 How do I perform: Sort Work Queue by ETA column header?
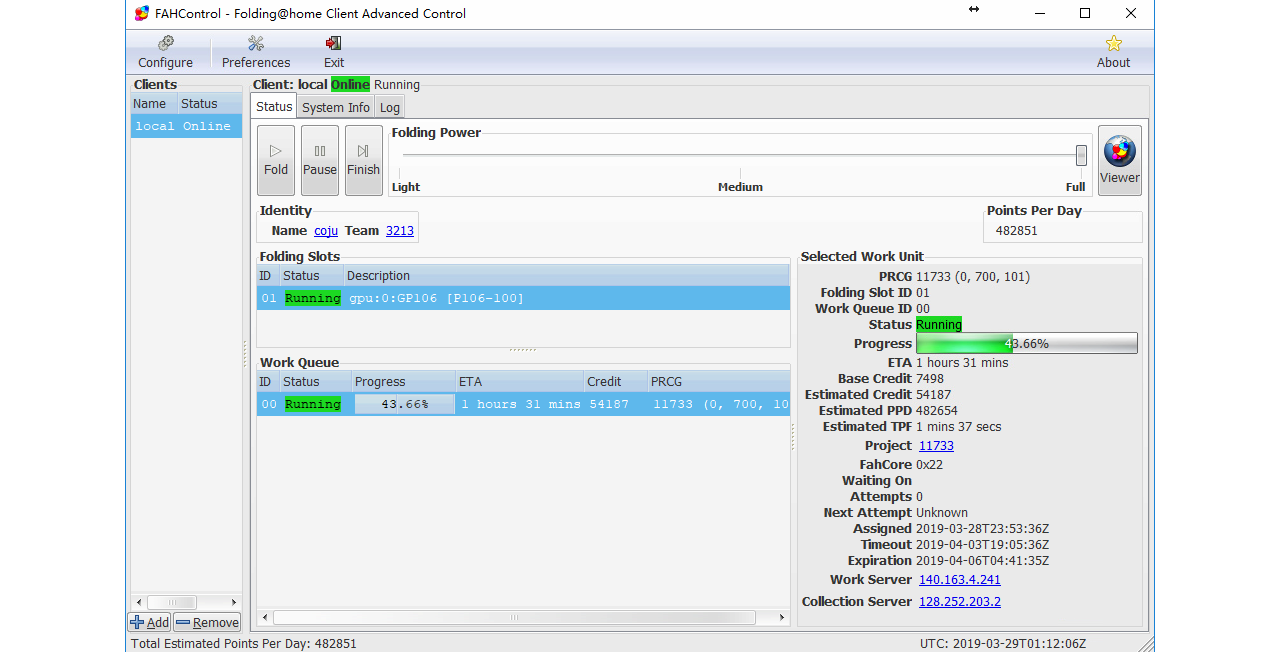(520, 382)
